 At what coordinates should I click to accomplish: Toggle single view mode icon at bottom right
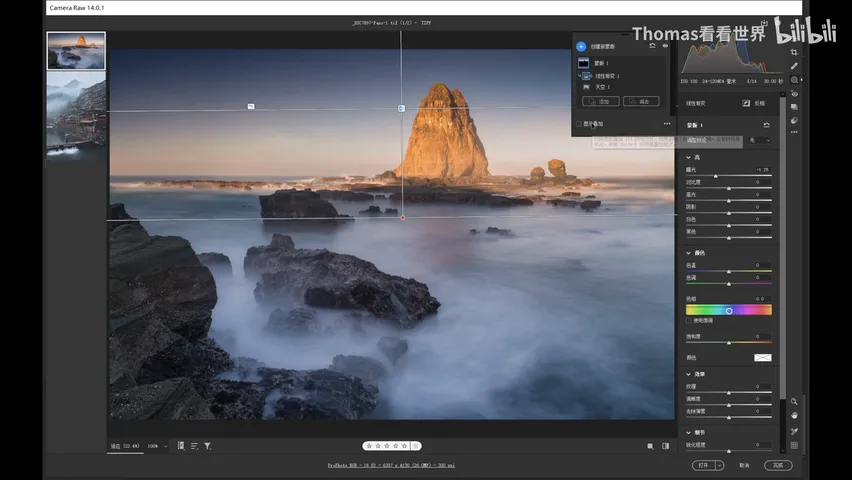[x=650, y=446]
